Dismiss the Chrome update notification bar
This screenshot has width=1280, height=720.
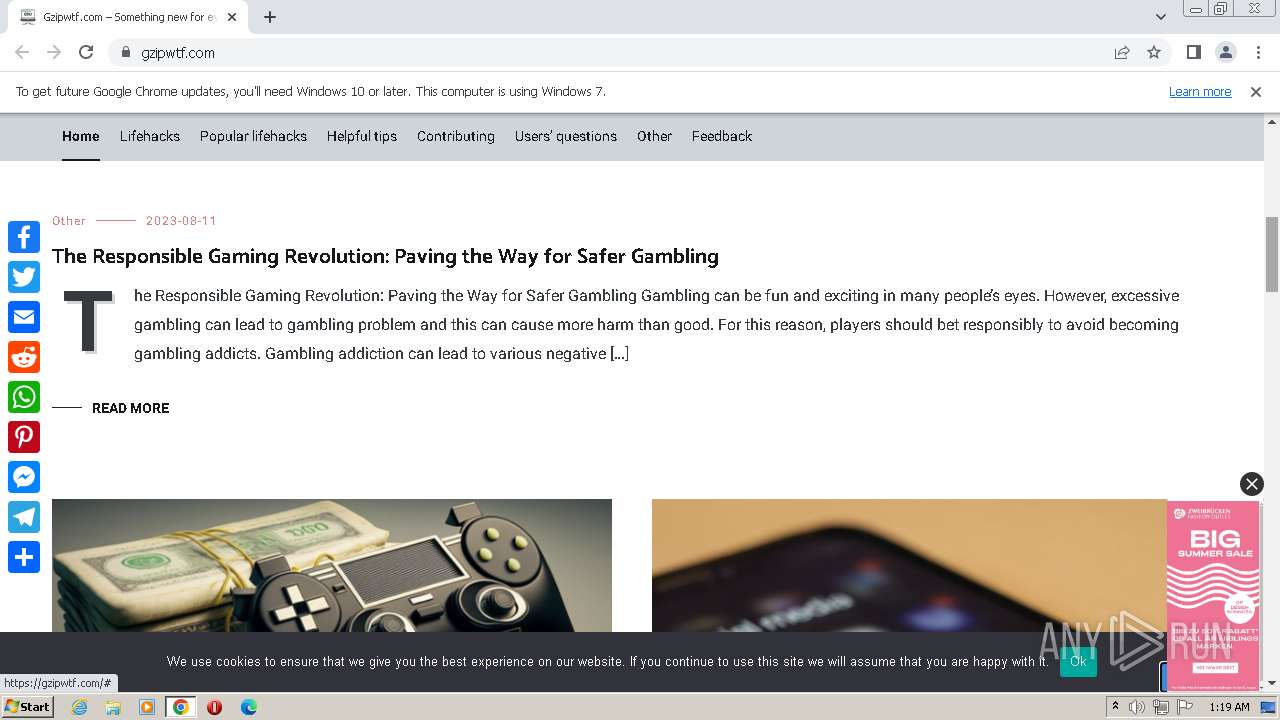(1256, 91)
